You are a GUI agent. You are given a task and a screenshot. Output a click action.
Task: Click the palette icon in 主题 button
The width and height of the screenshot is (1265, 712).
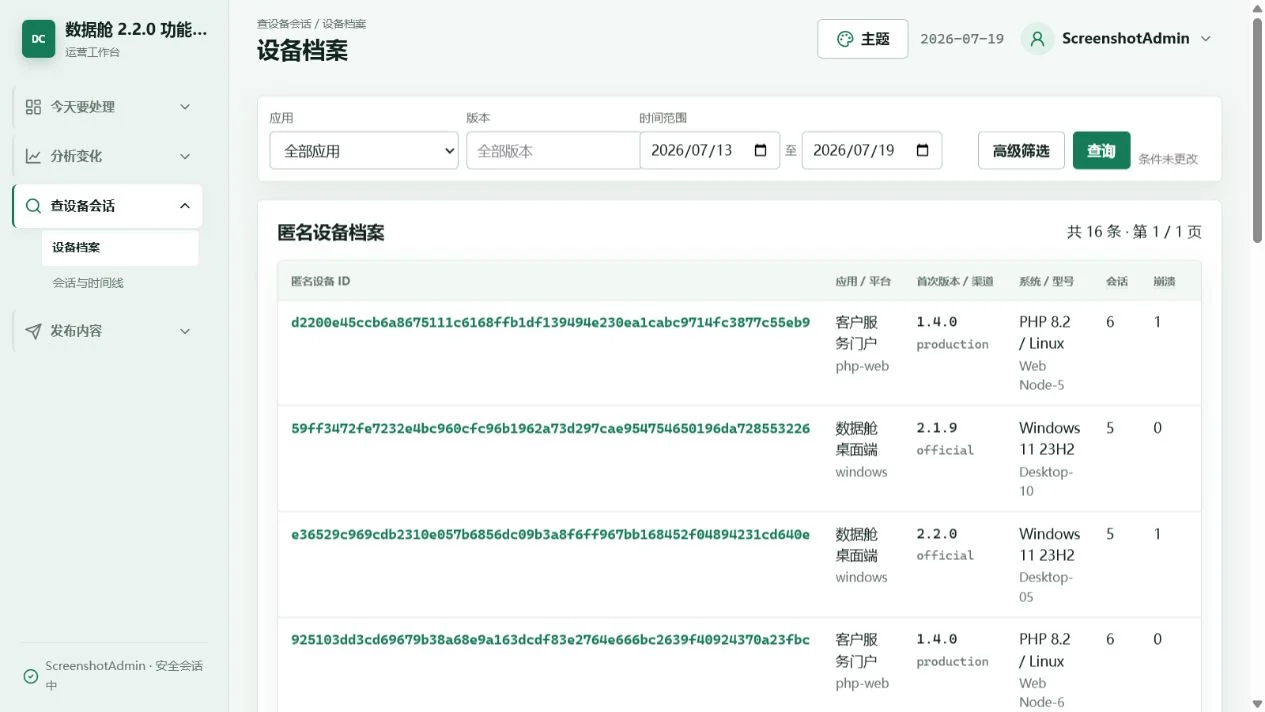(x=845, y=39)
